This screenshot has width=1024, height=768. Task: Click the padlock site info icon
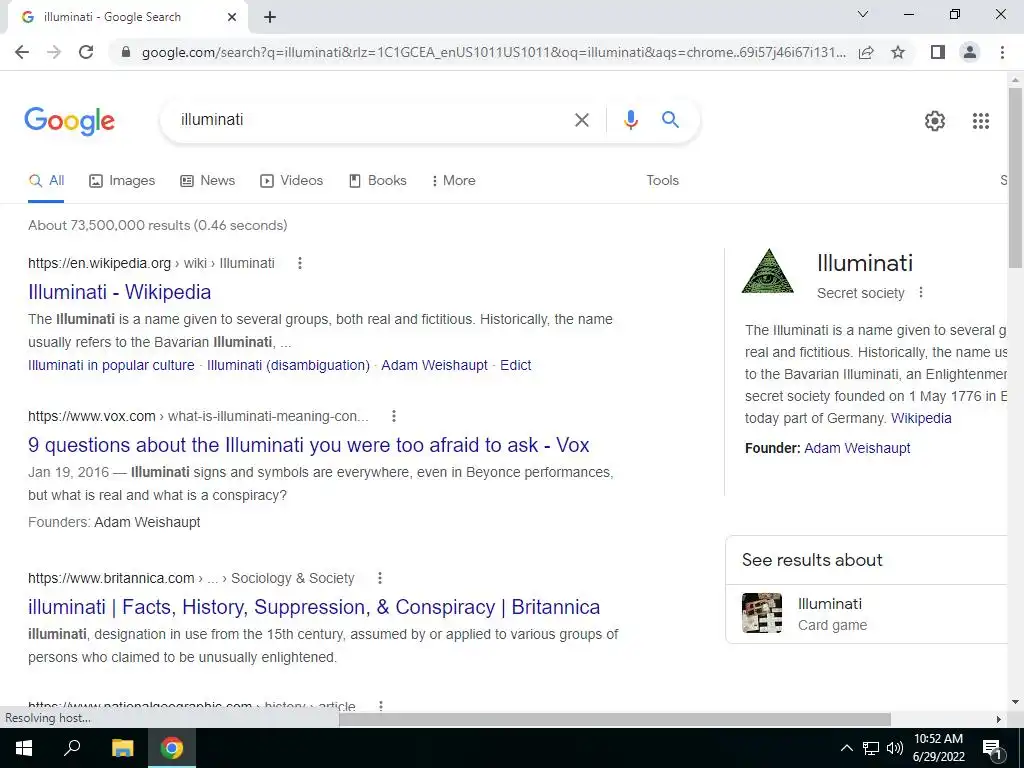click(126, 52)
